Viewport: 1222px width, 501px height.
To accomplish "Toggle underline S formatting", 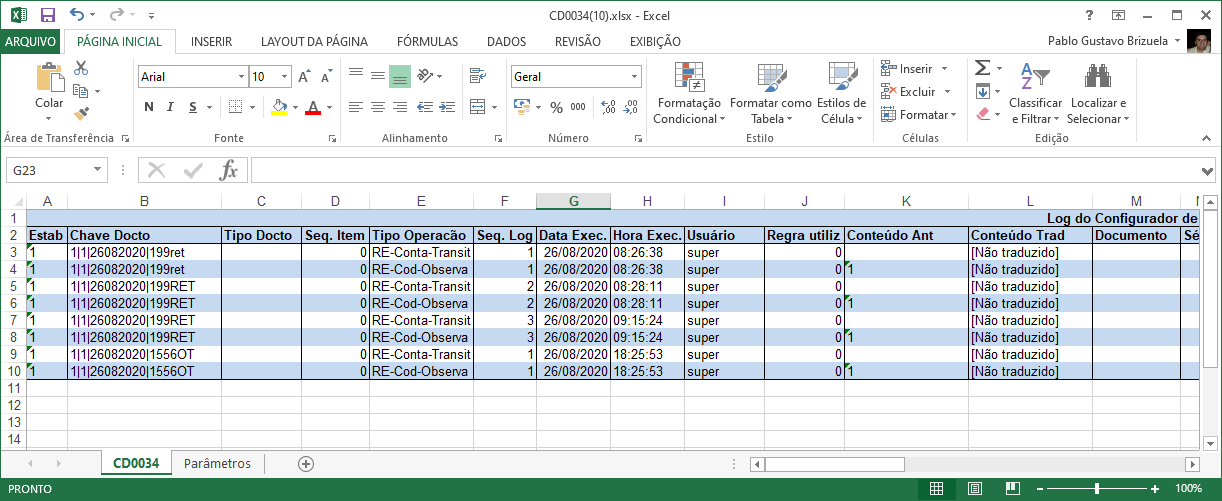I will pos(193,107).
